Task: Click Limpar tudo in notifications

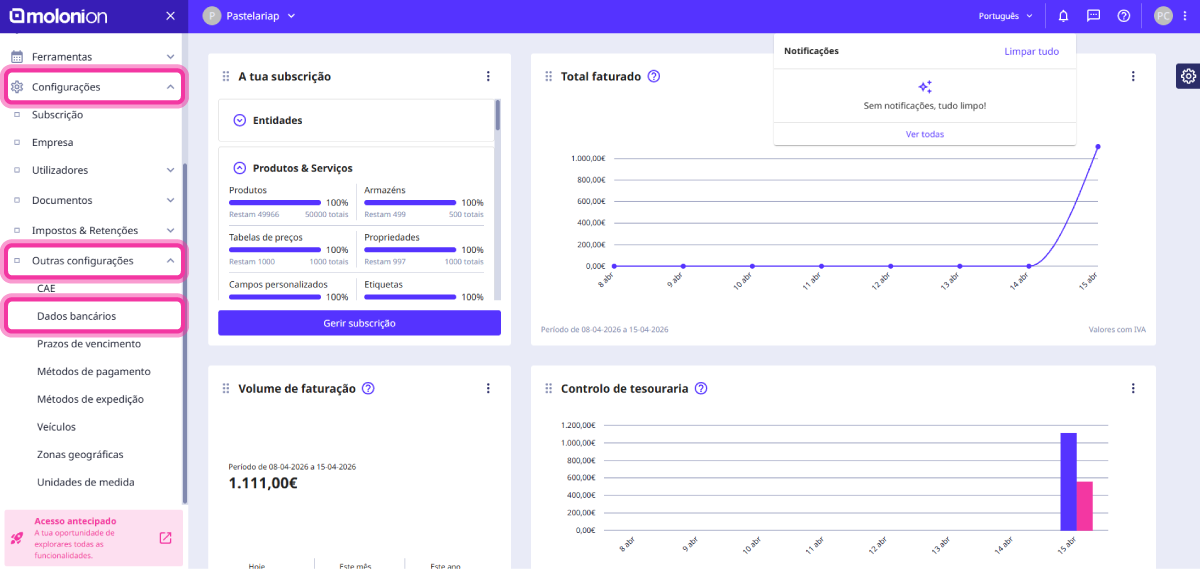Action: pyautogui.click(x=1031, y=51)
